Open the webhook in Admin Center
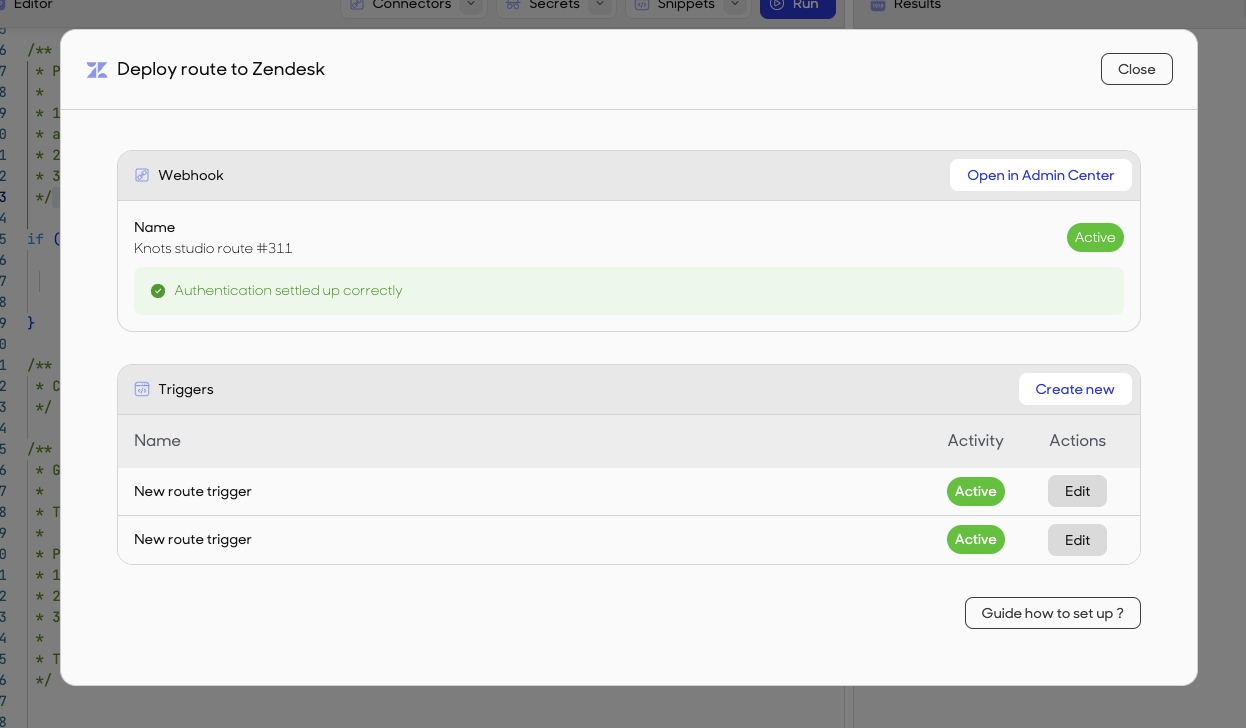The image size is (1246, 728). (1040, 175)
